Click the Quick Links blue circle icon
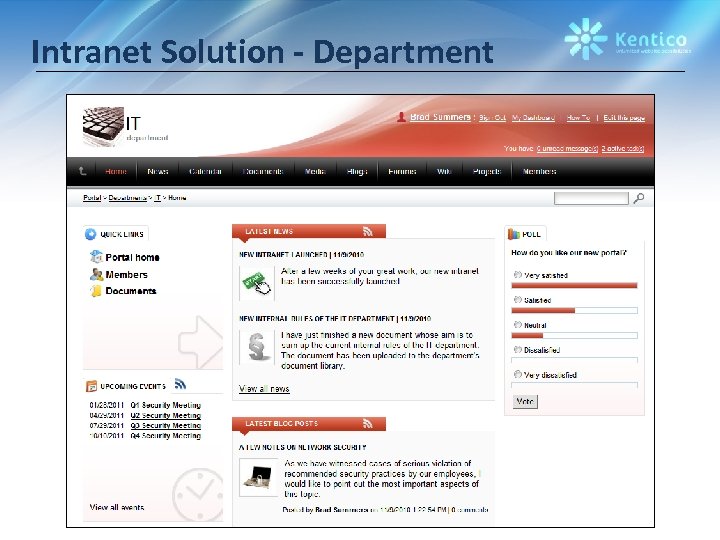The image size is (720, 540). point(90,234)
